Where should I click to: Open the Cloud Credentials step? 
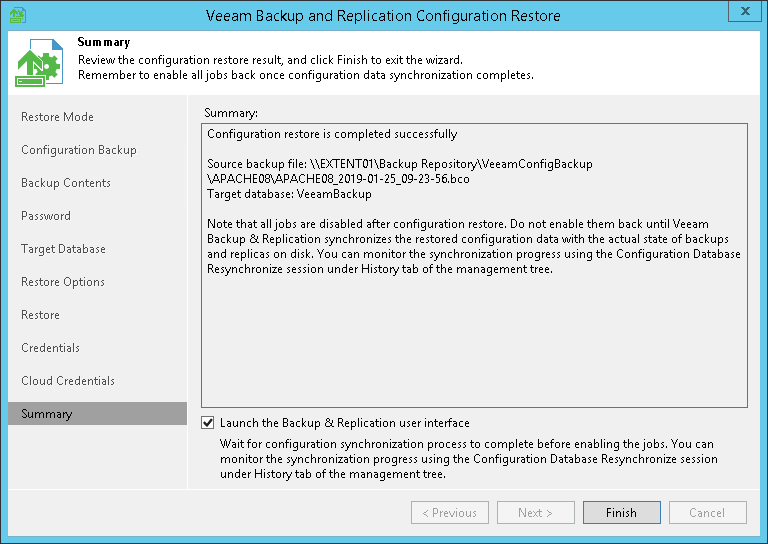pos(68,381)
